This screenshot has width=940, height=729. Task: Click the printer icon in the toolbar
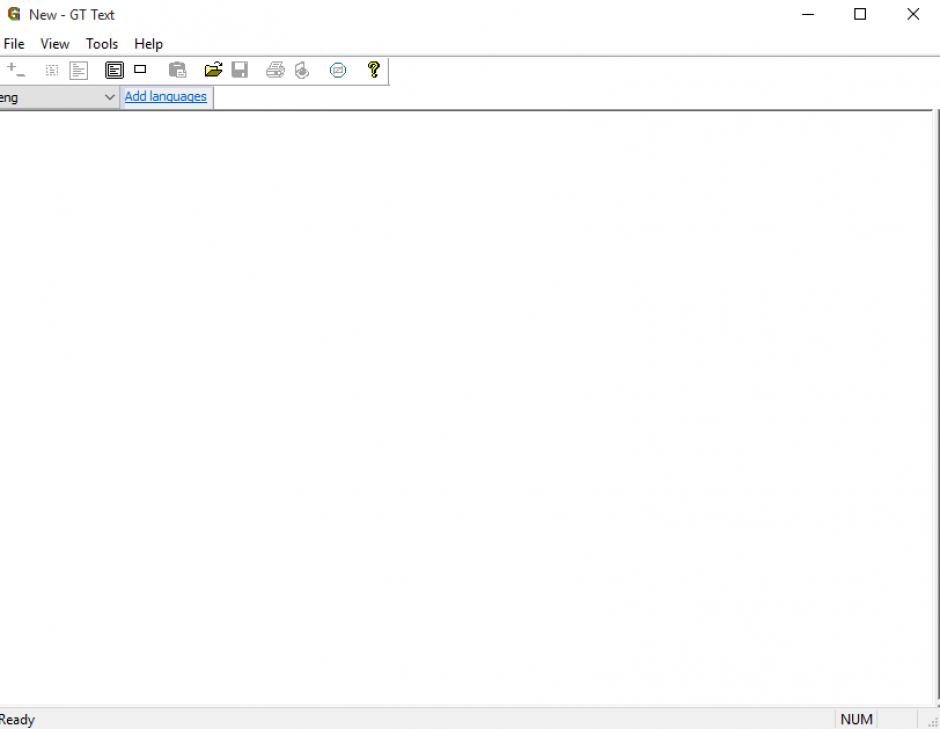[x=275, y=70]
